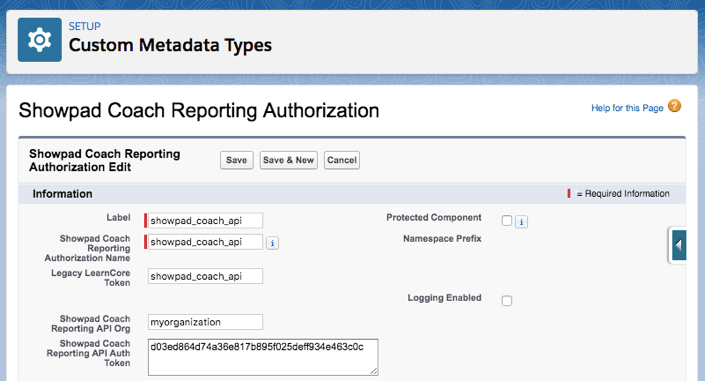Click the Protected Component label
This screenshot has width=705, height=381.
[x=434, y=218]
